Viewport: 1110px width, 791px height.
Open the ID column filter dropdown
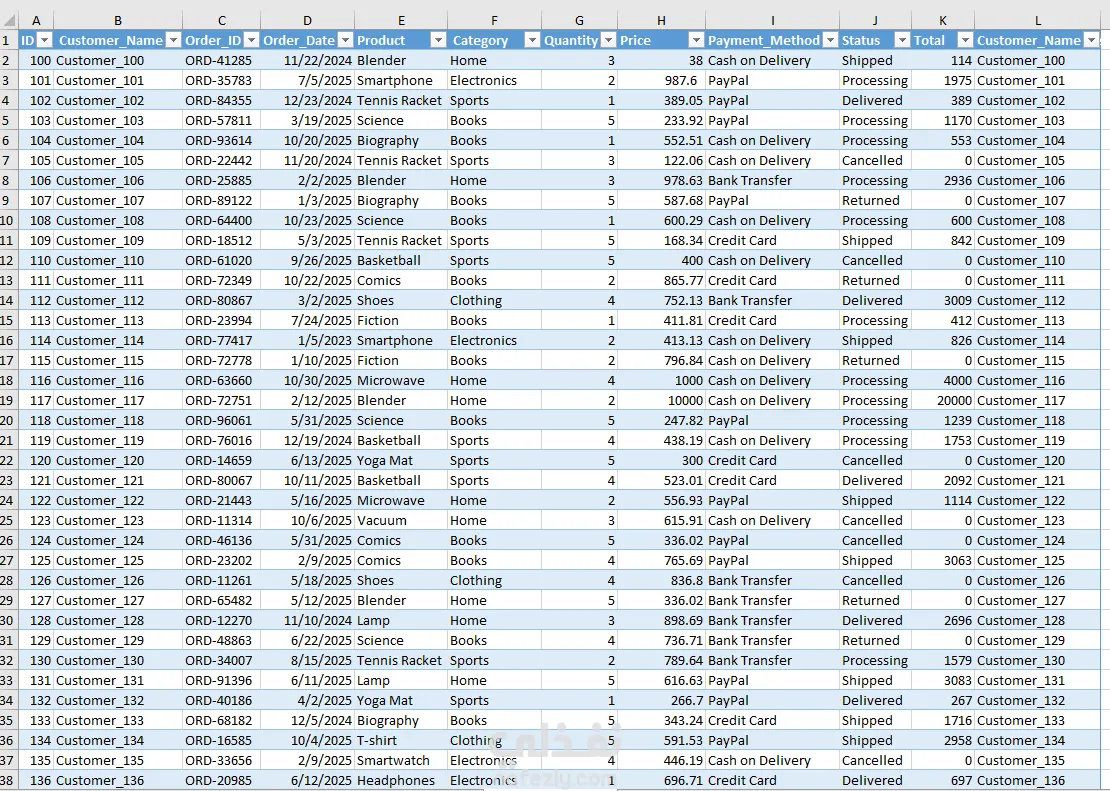[45, 40]
